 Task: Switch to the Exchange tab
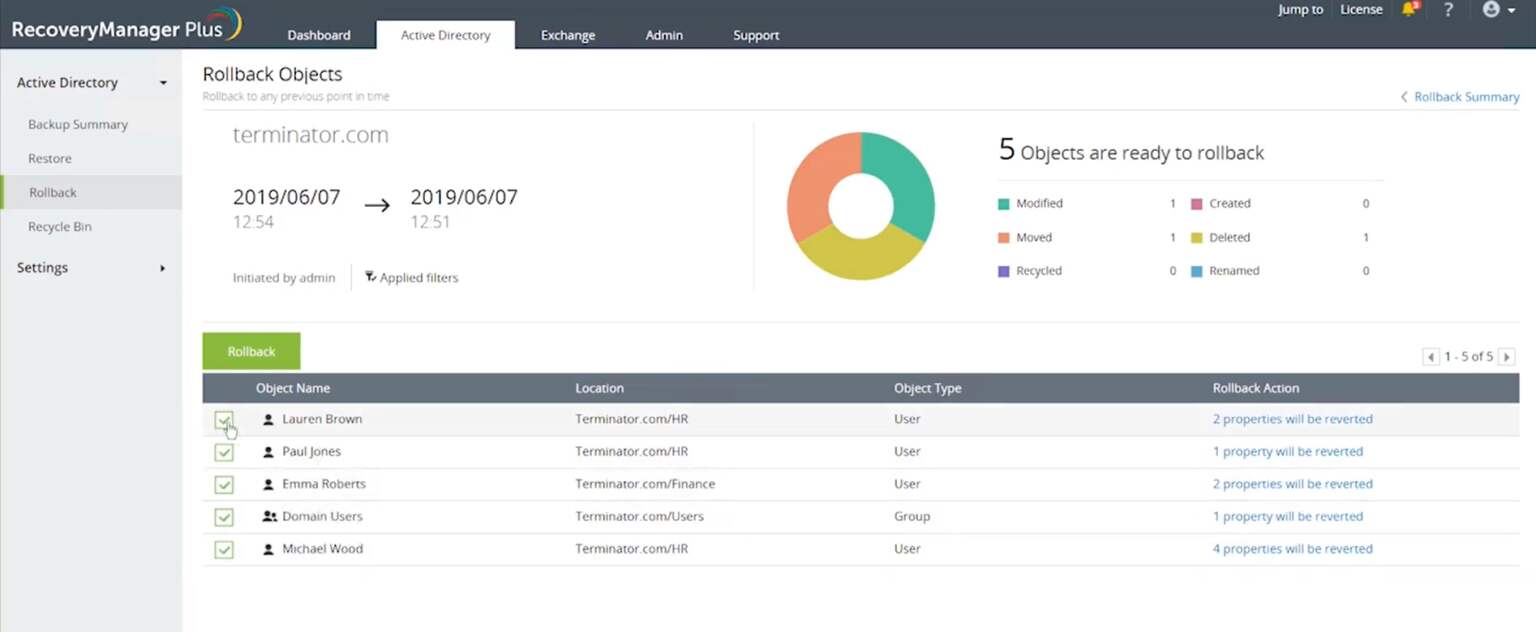(567, 35)
